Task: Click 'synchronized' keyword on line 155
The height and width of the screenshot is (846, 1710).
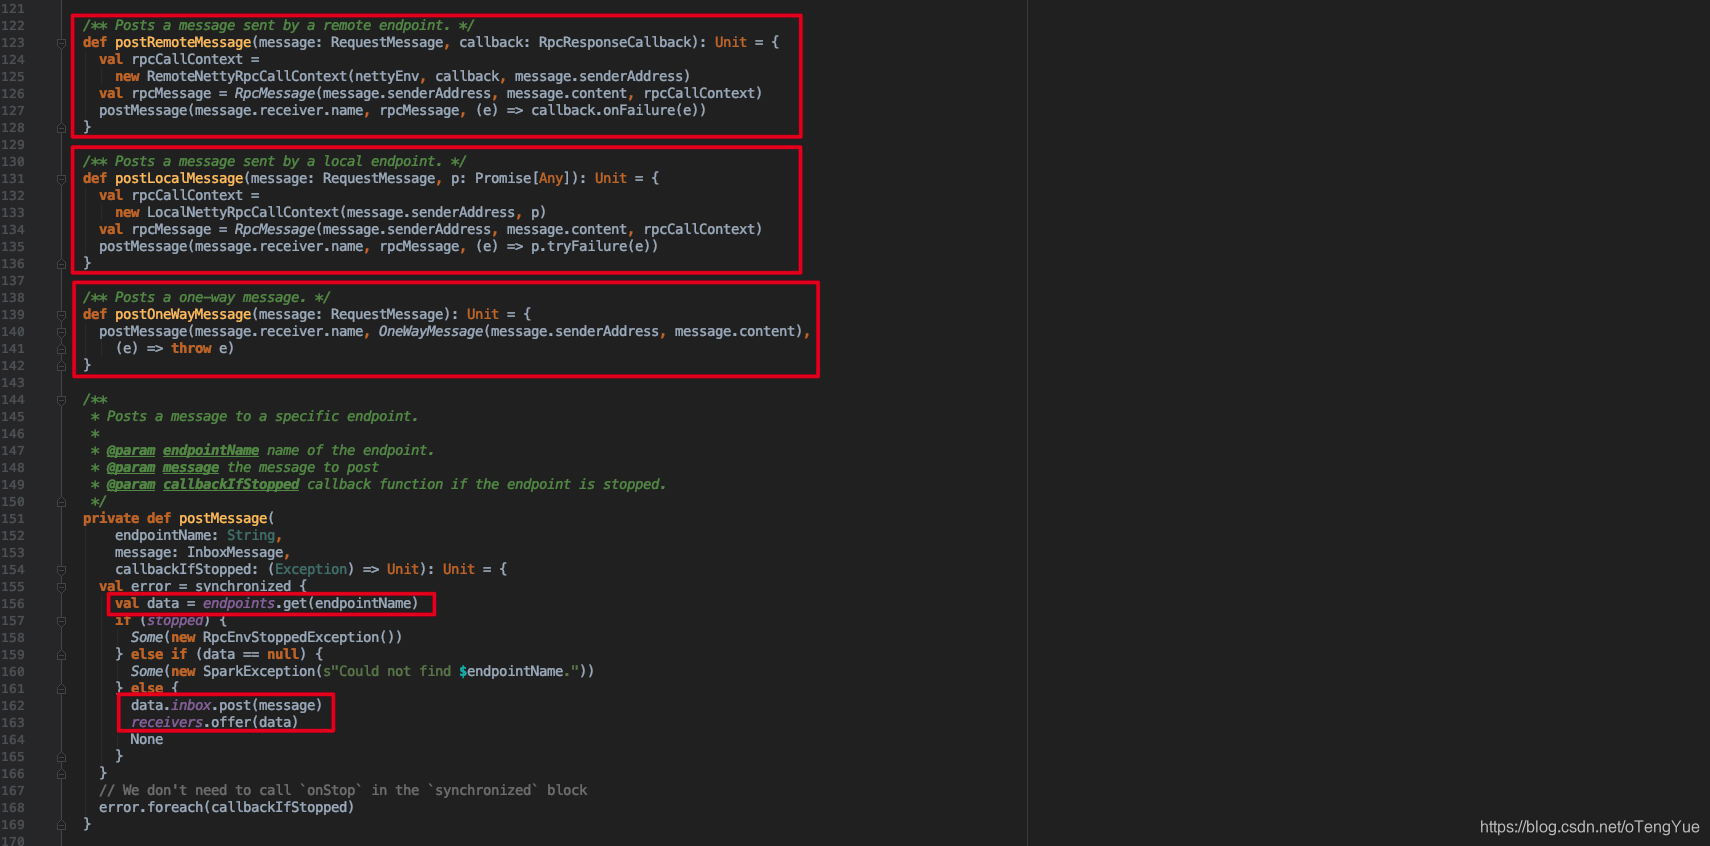Action: 243,587
